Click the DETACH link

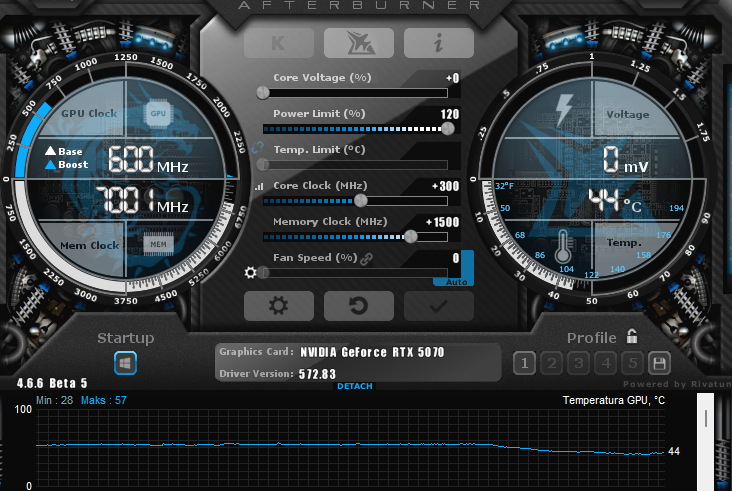point(354,386)
